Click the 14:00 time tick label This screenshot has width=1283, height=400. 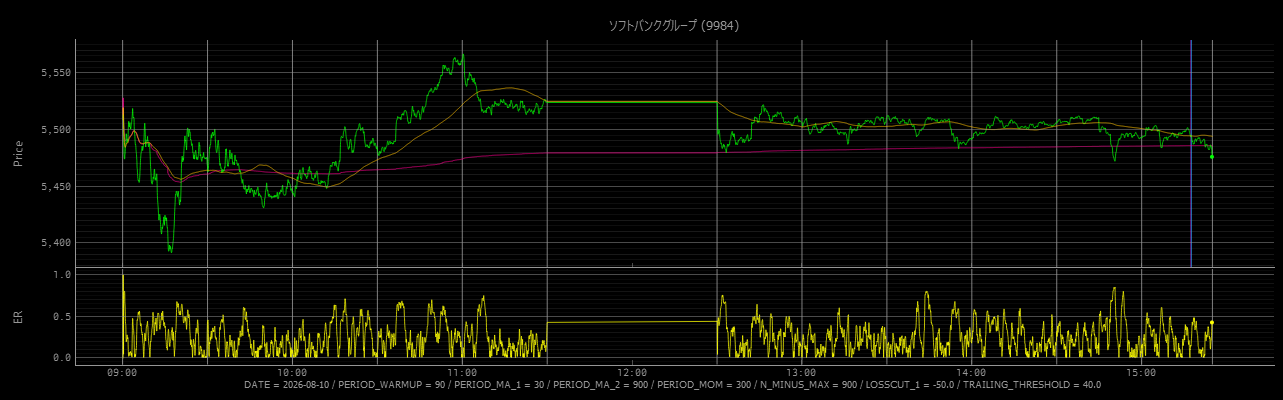(x=971, y=373)
